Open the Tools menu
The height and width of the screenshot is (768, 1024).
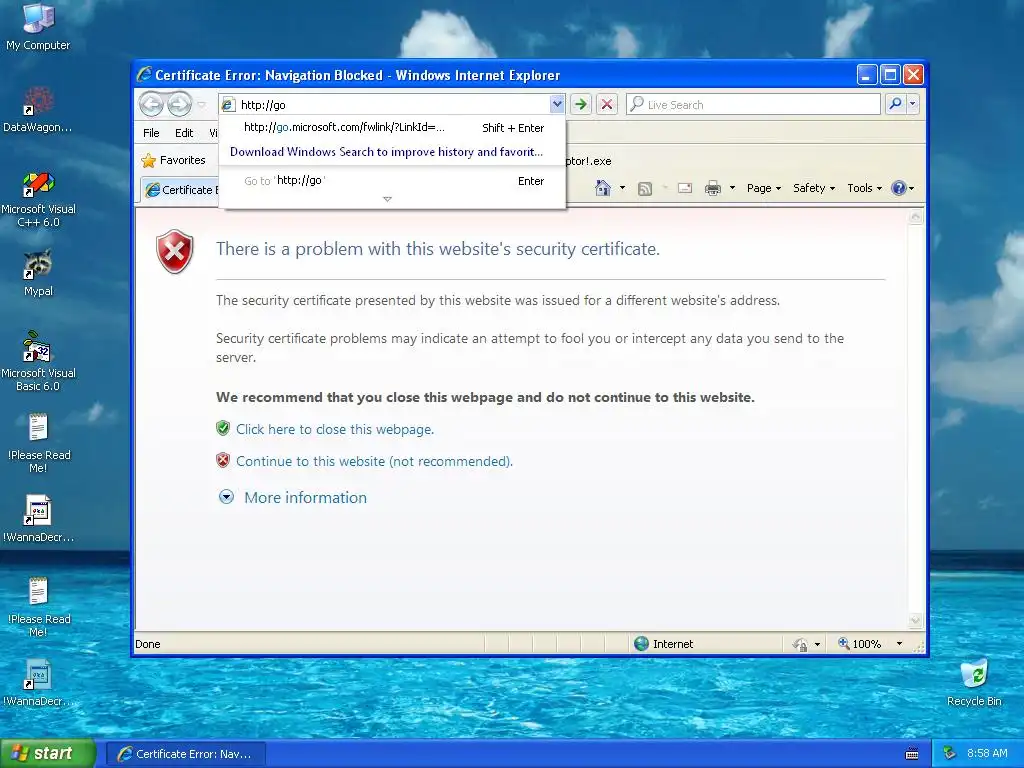tap(864, 188)
